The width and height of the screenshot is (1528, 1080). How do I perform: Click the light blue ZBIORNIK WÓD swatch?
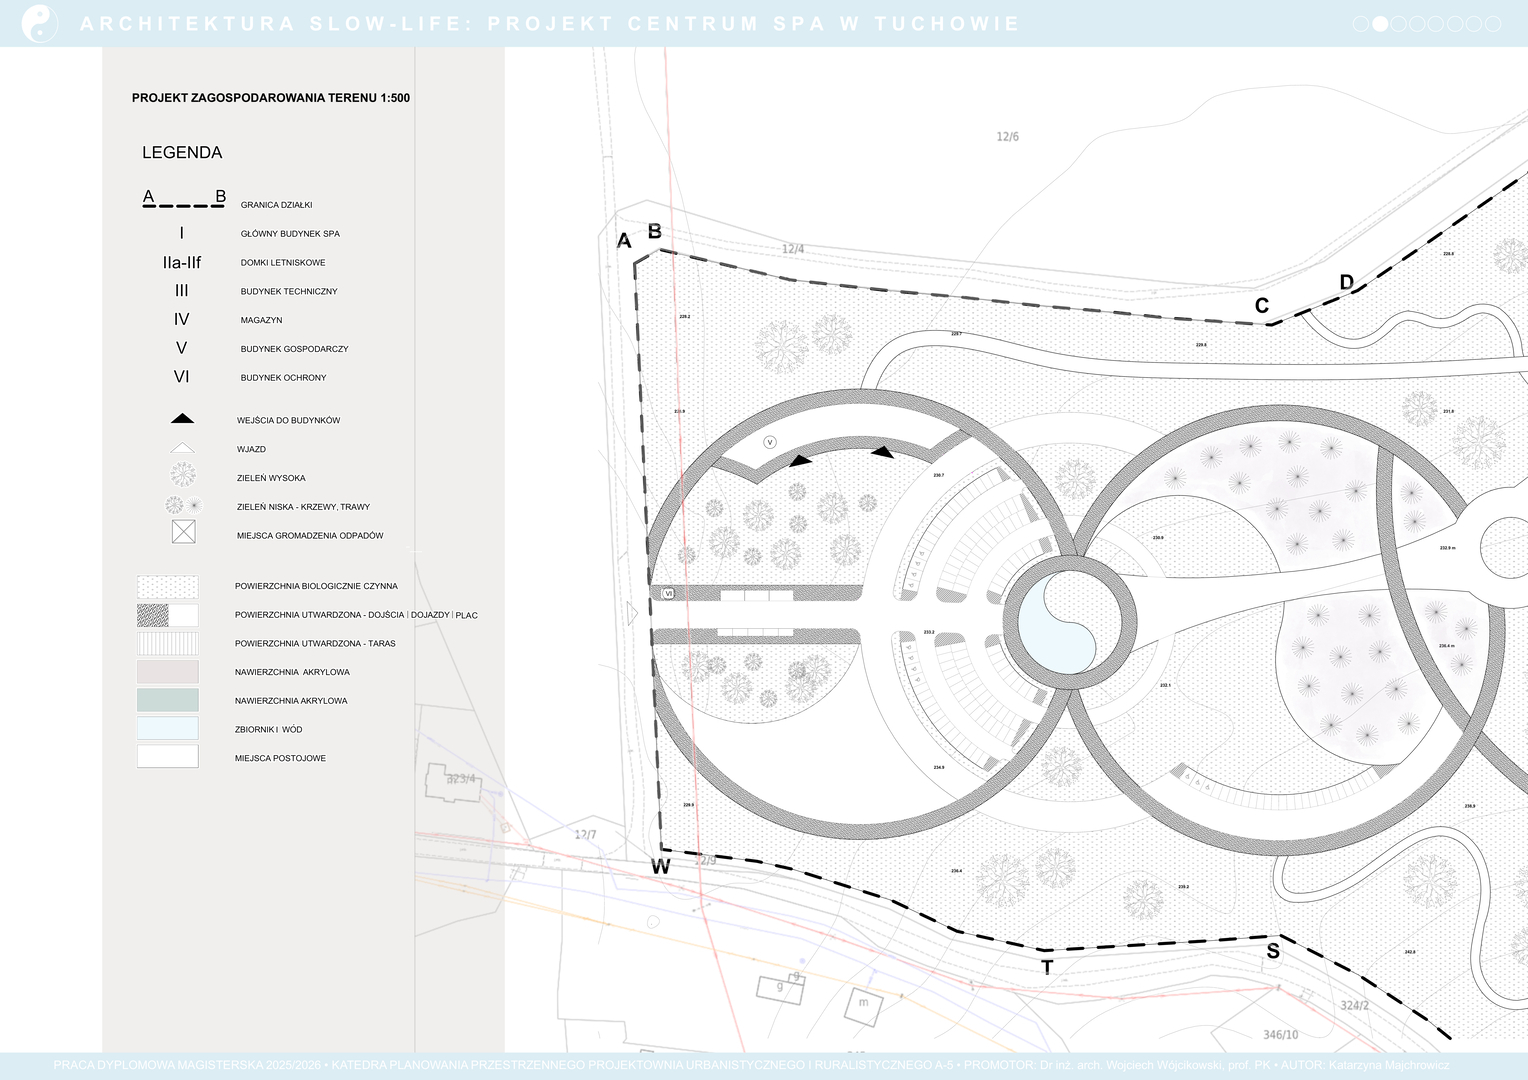point(168,728)
